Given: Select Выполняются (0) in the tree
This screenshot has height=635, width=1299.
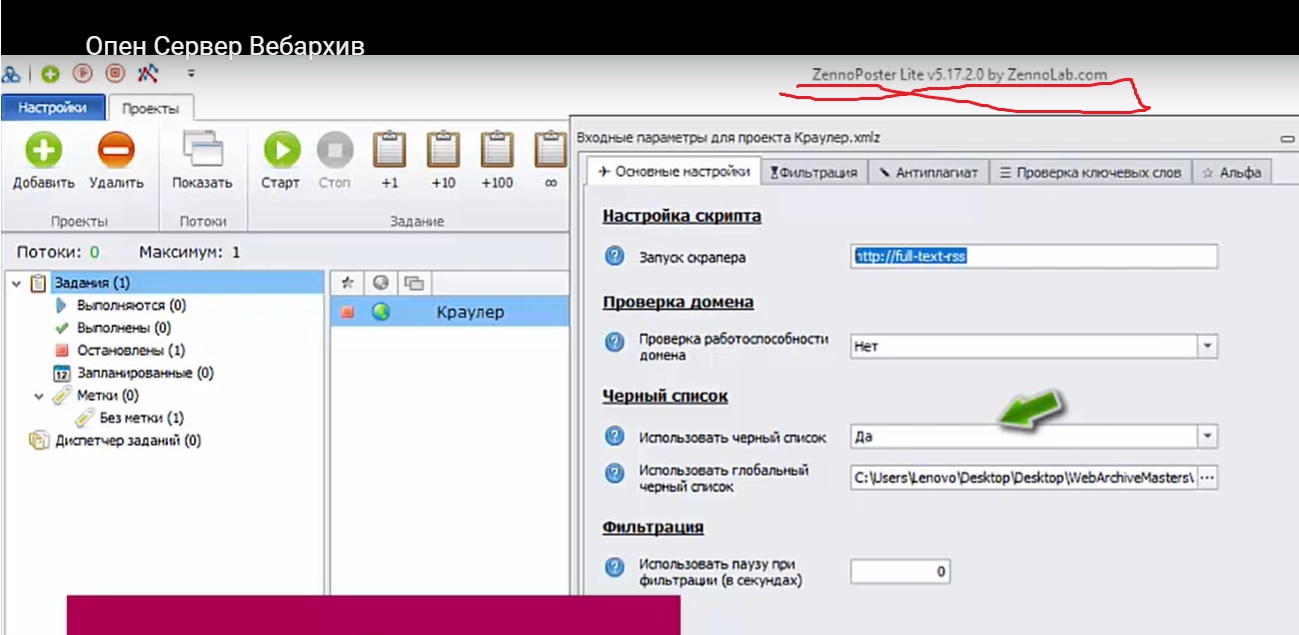Looking at the screenshot, I should click(131, 306).
